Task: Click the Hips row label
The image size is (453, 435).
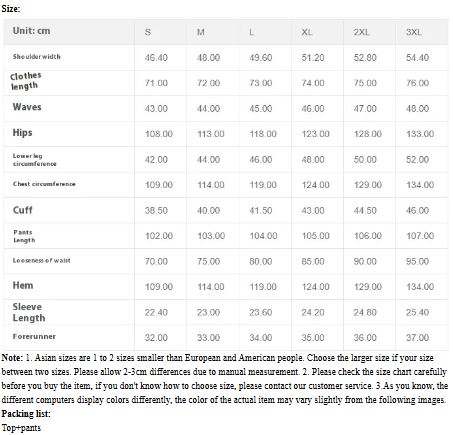Action: (x=22, y=133)
